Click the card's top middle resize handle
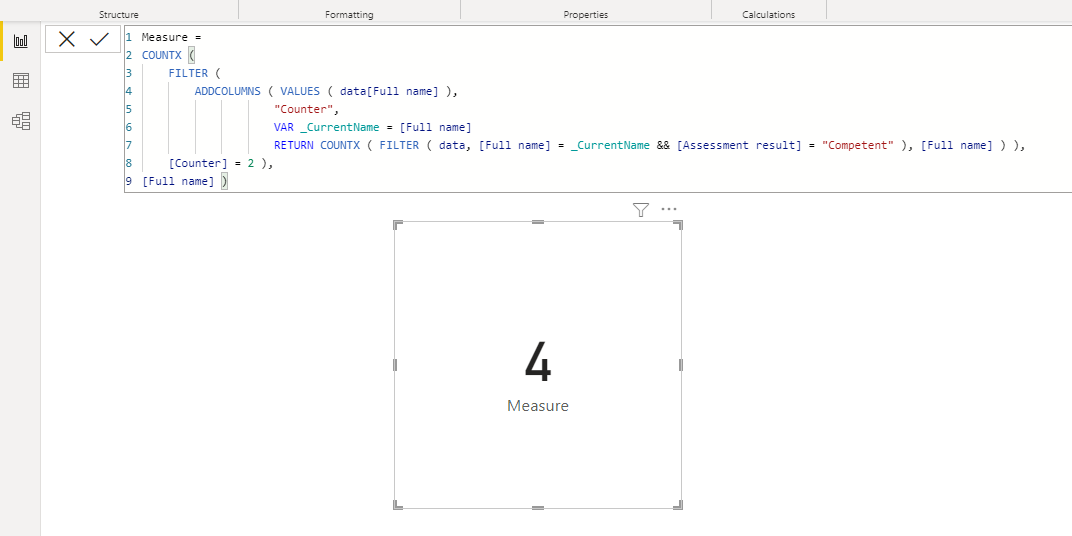The width and height of the screenshot is (1072, 536). [x=538, y=222]
